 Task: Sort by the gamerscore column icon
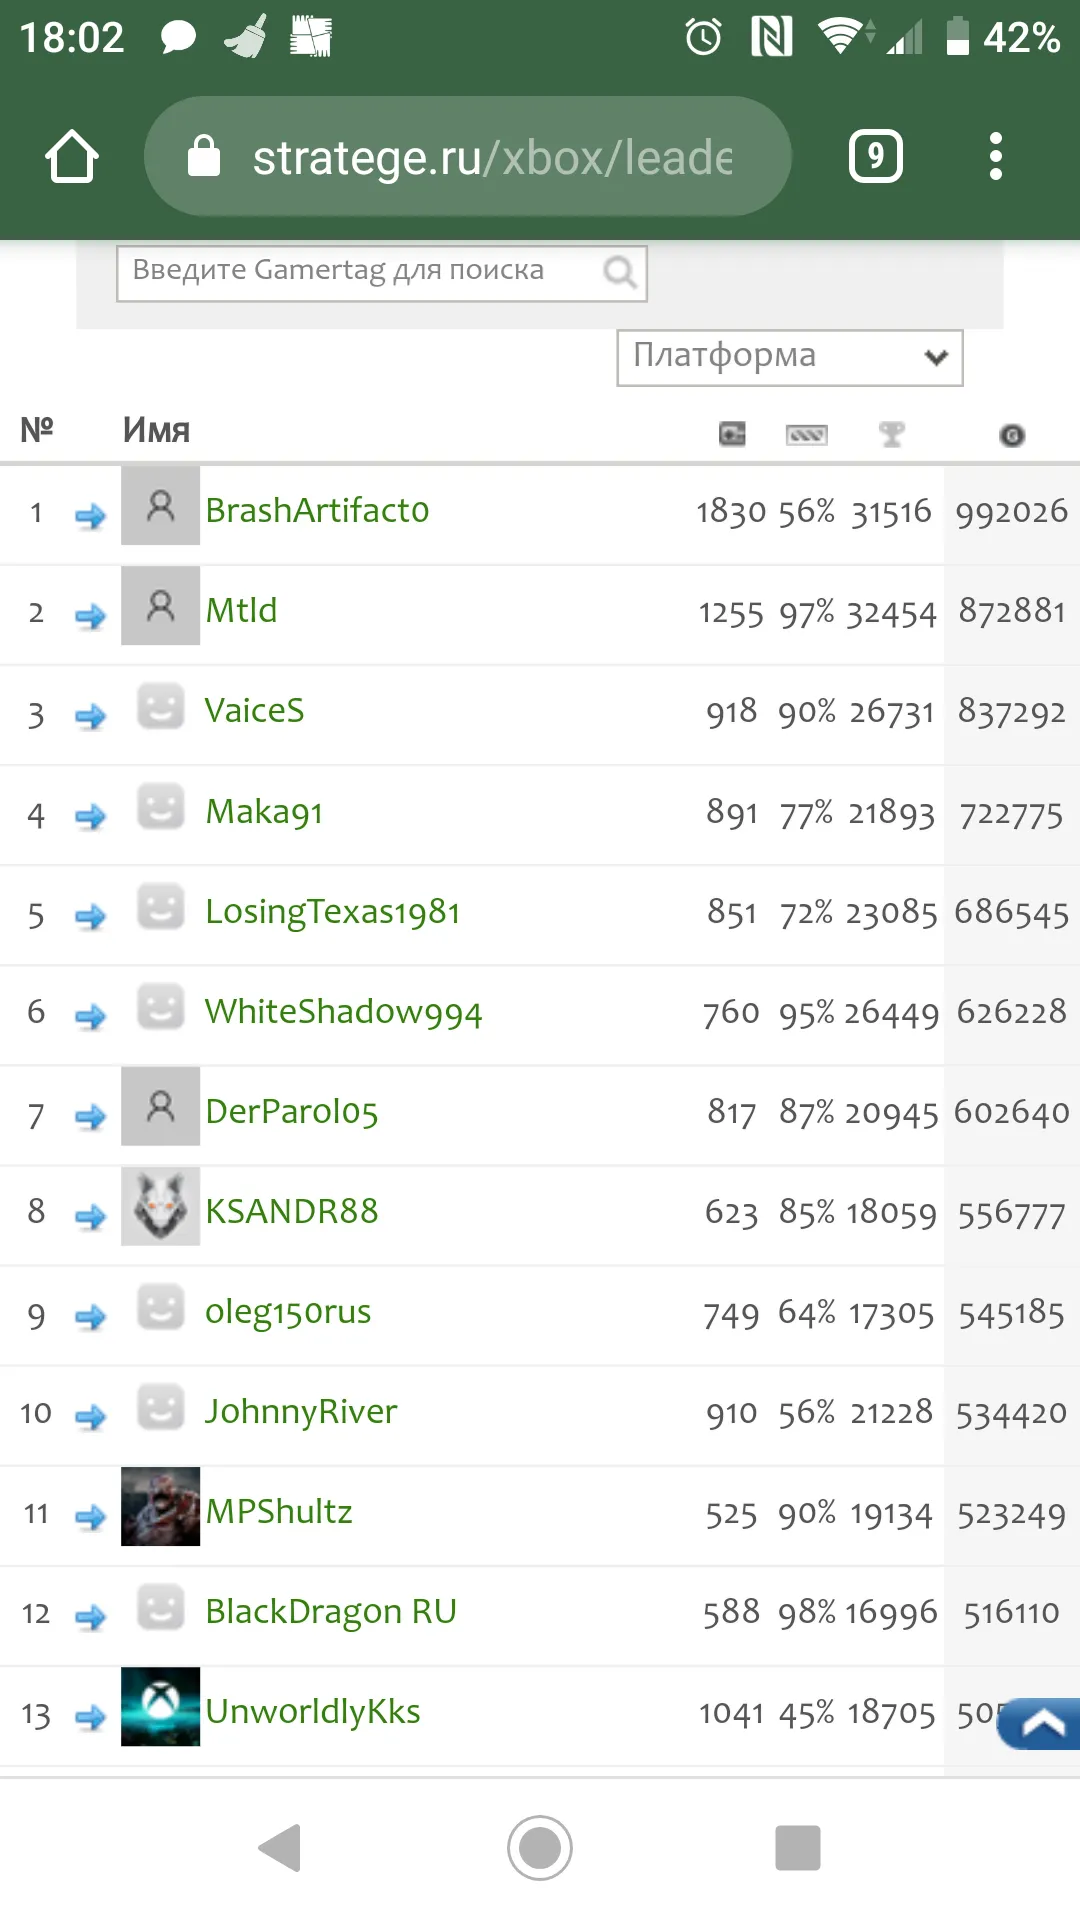(x=1012, y=435)
